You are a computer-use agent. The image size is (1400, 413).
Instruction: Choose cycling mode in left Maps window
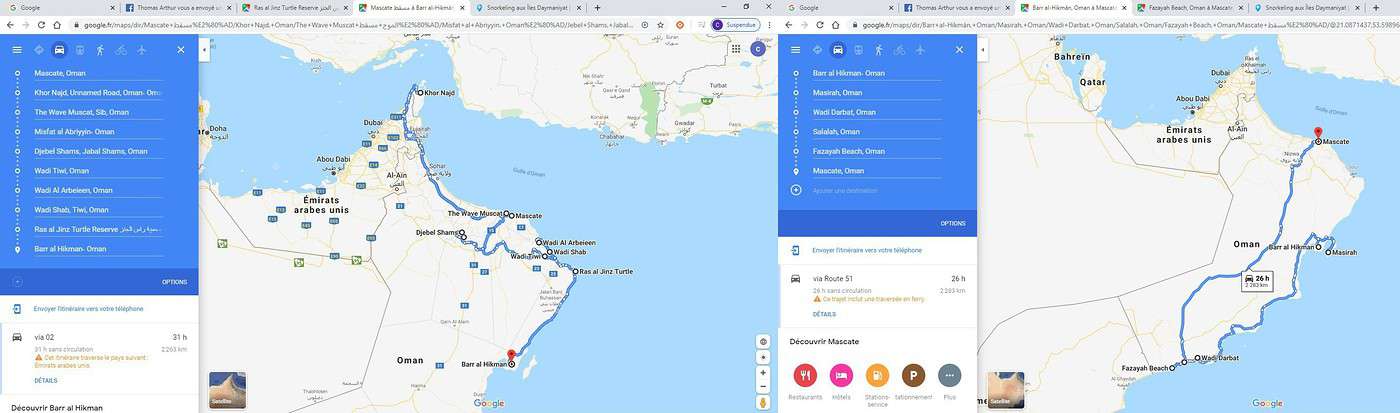pyautogui.click(x=121, y=49)
